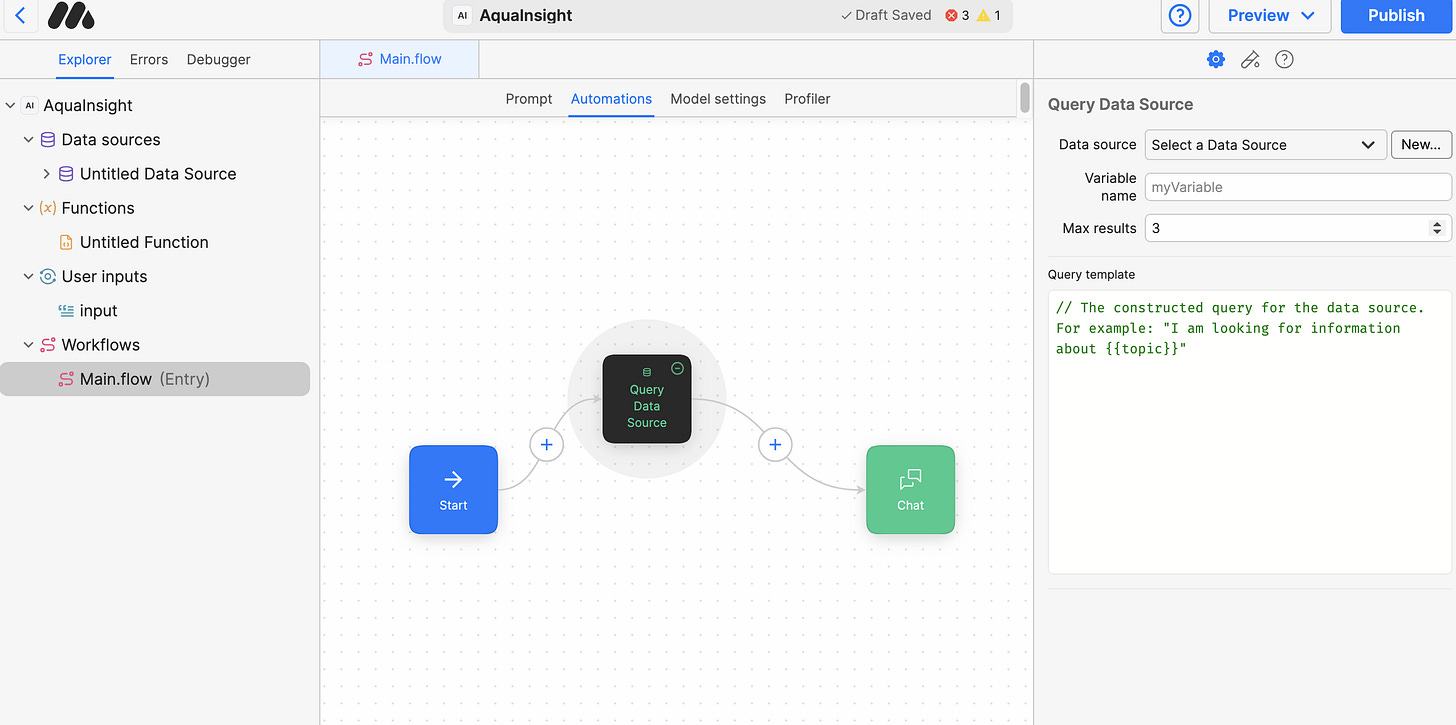Expand the Untitled Data Source tree item
Screen dimensions: 1456x725
45,173
